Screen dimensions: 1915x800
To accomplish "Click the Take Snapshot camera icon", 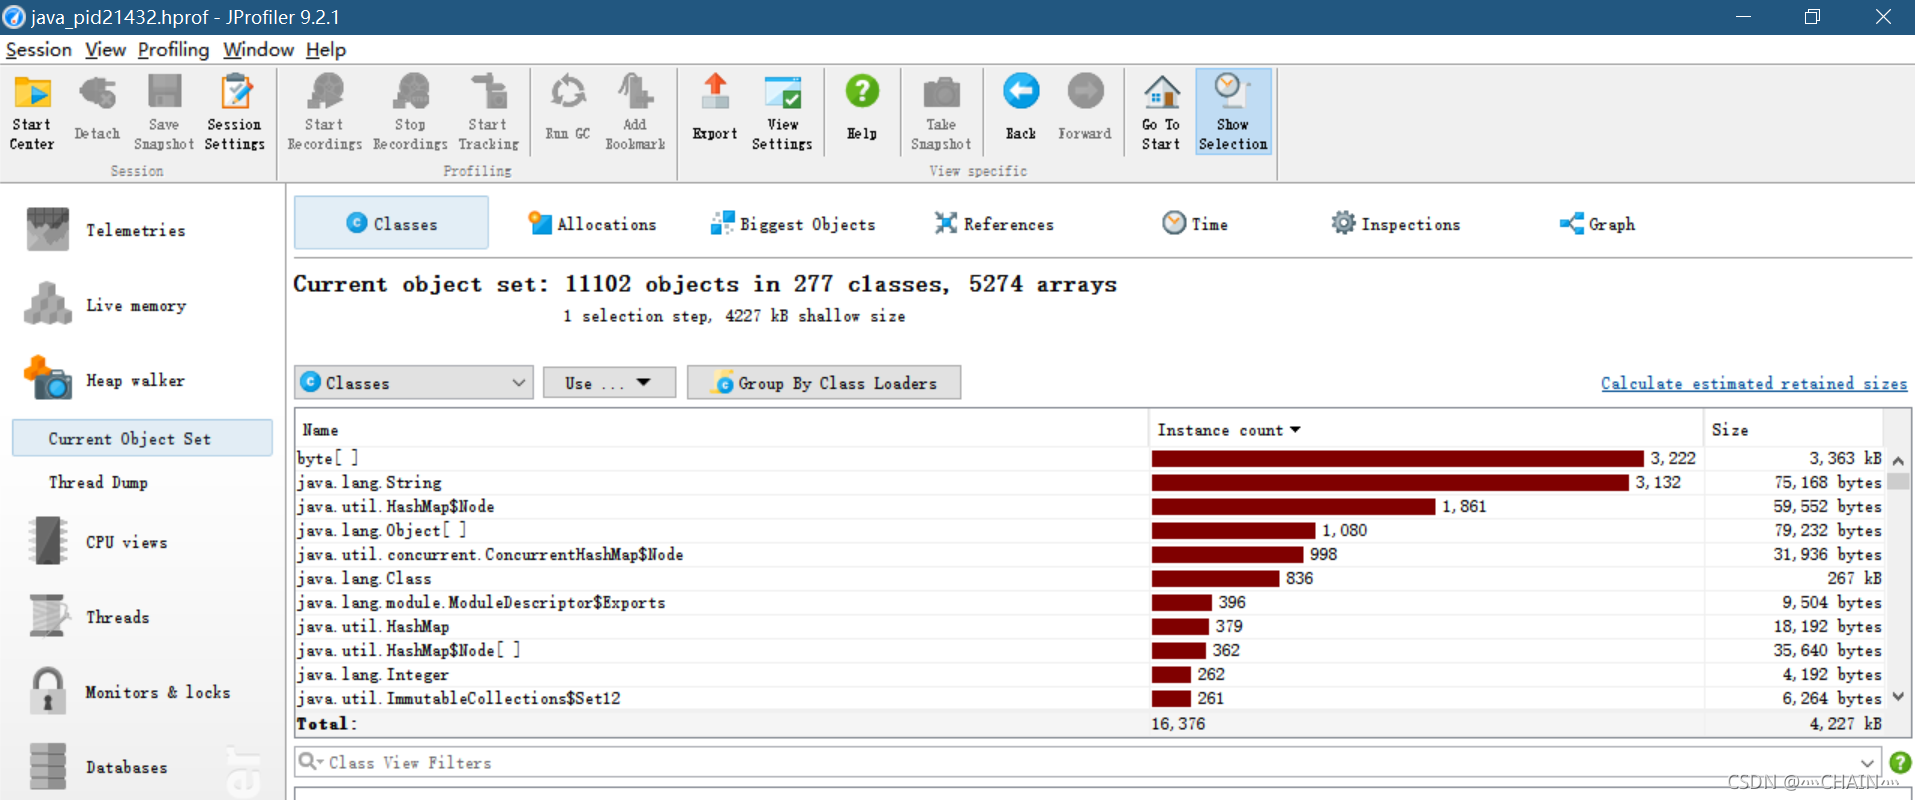I will [941, 112].
